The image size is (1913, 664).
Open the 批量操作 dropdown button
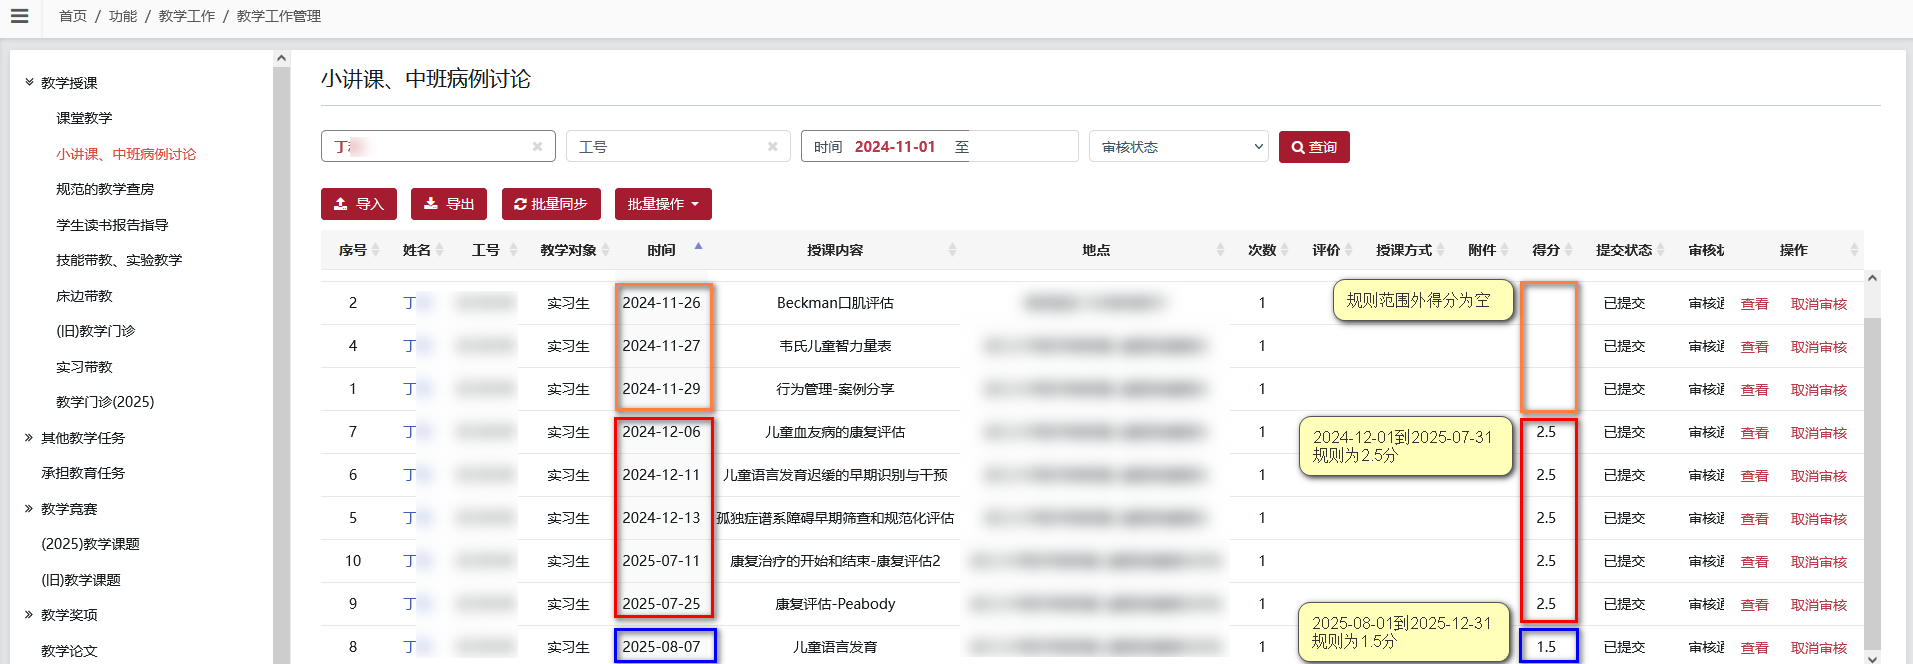tap(663, 204)
